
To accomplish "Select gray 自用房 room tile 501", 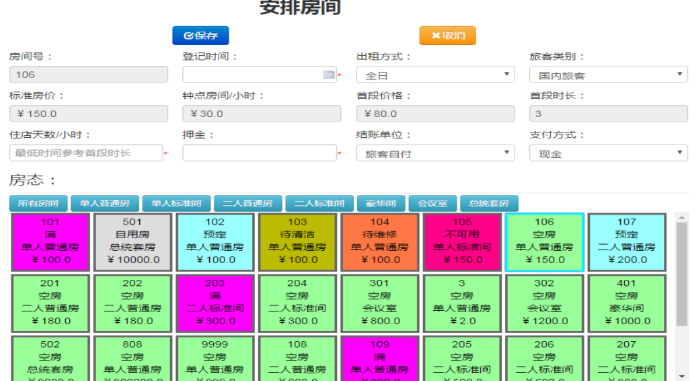I will [x=133, y=242].
